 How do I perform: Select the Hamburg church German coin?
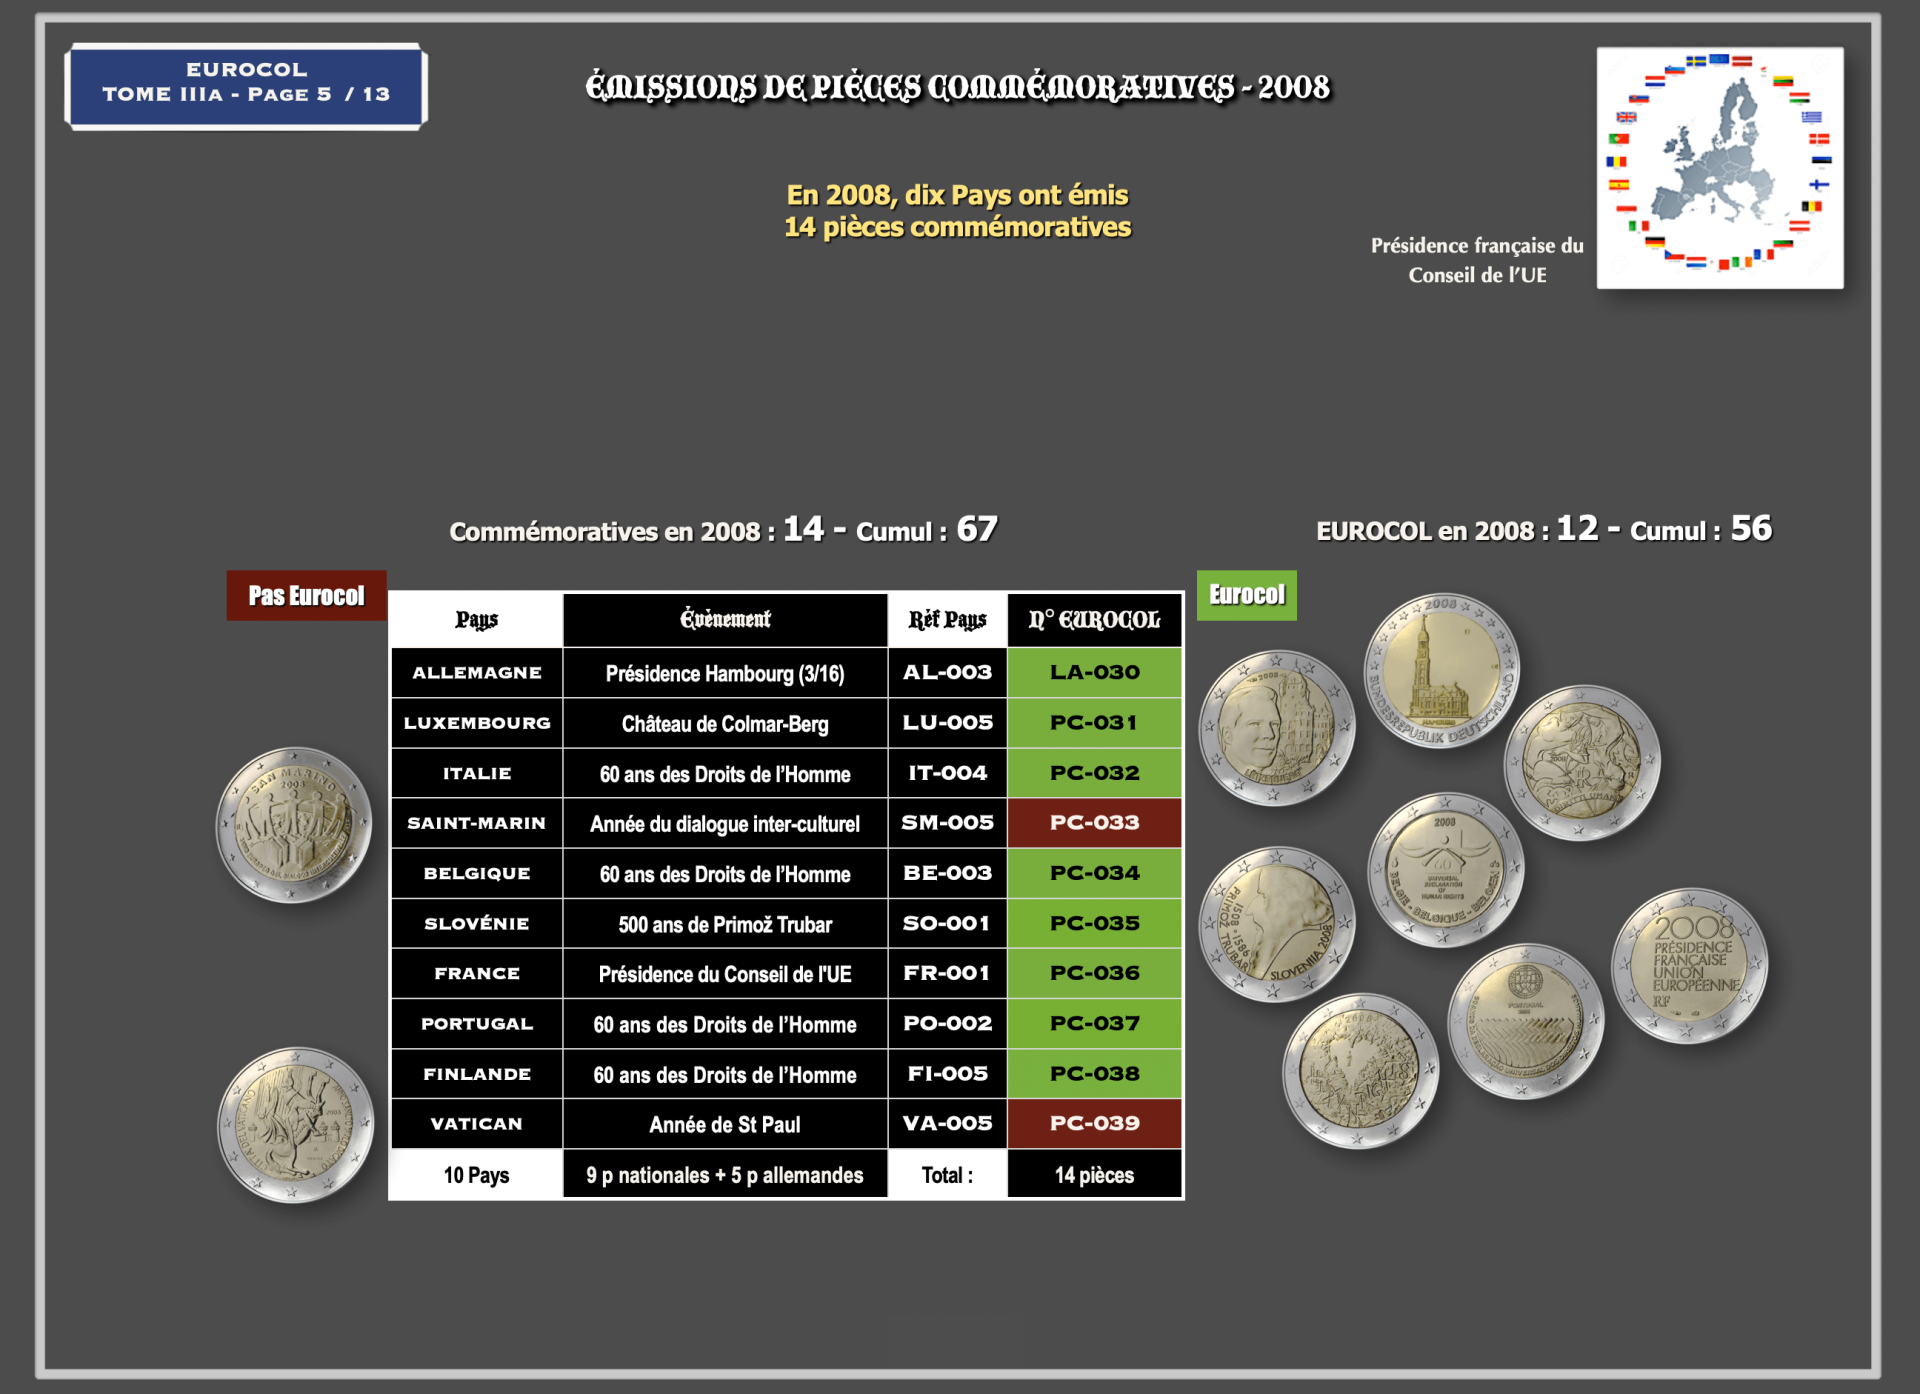point(1442,670)
